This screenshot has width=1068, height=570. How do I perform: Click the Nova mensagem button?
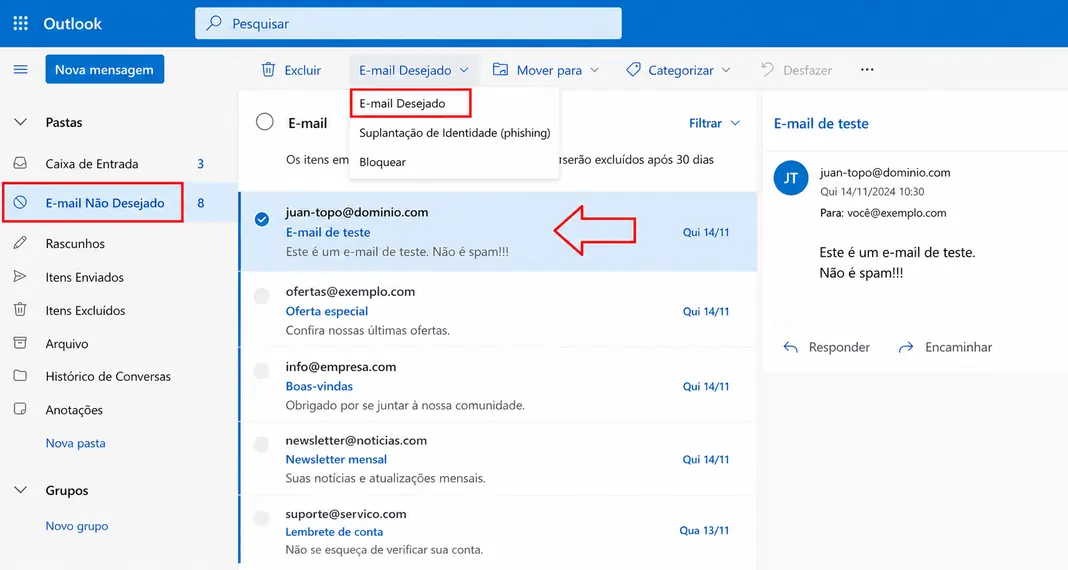(105, 69)
